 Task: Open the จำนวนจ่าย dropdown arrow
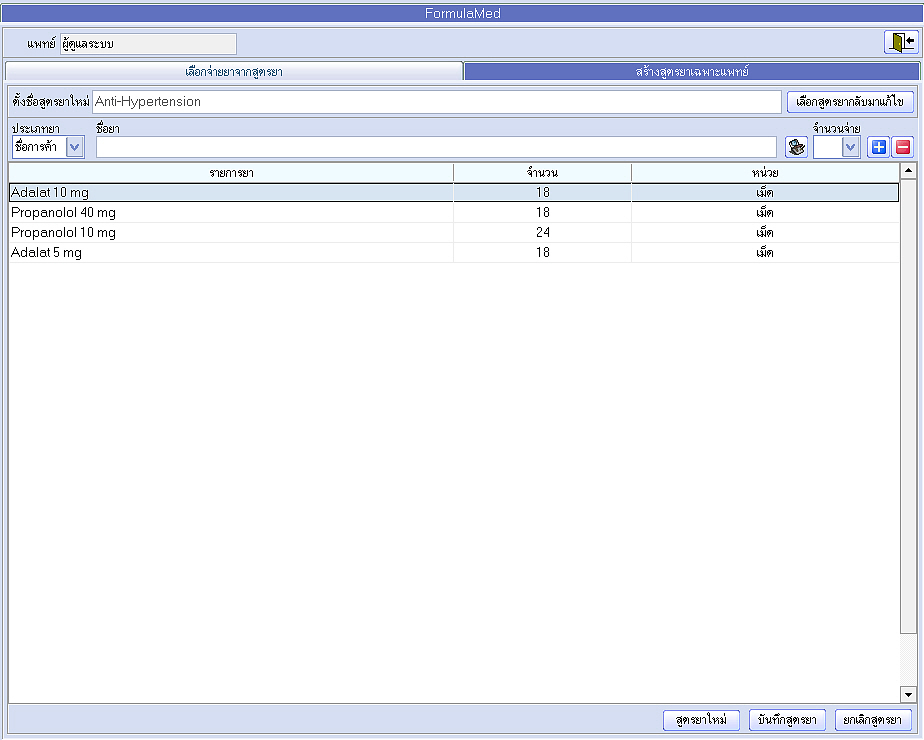(x=850, y=147)
